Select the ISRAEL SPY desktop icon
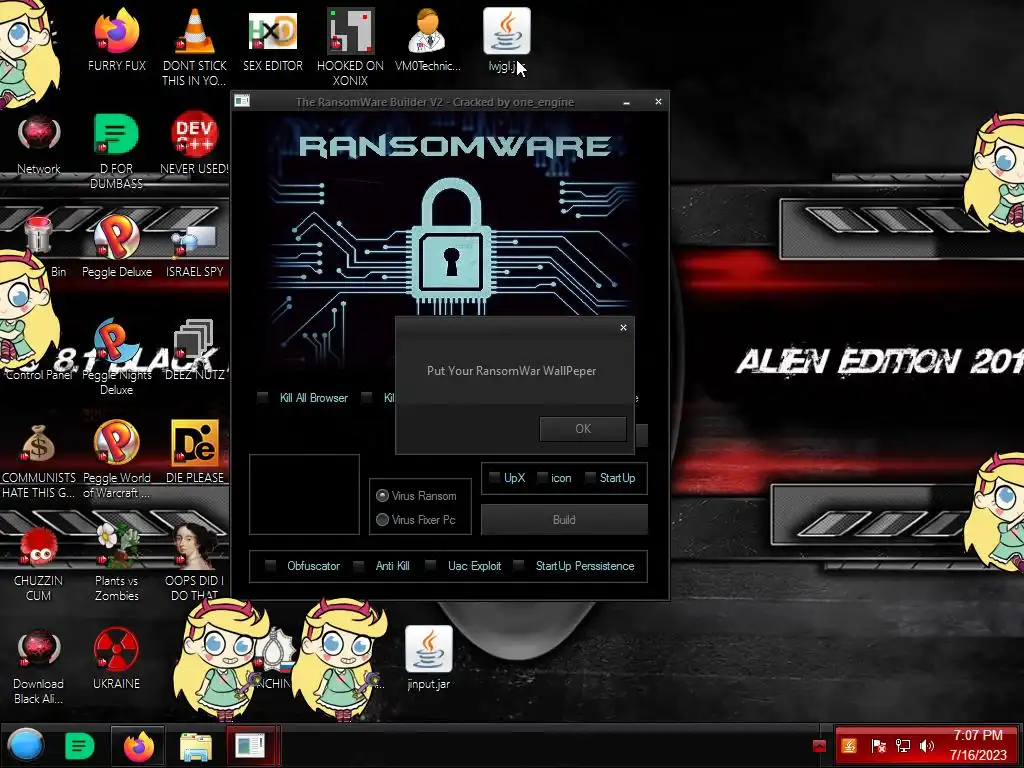1024x768 pixels. click(195, 247)
